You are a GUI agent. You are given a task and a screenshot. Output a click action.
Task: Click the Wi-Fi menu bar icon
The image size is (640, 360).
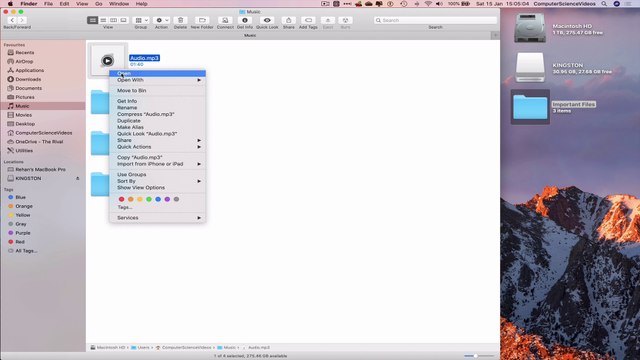tap(428, 4)
